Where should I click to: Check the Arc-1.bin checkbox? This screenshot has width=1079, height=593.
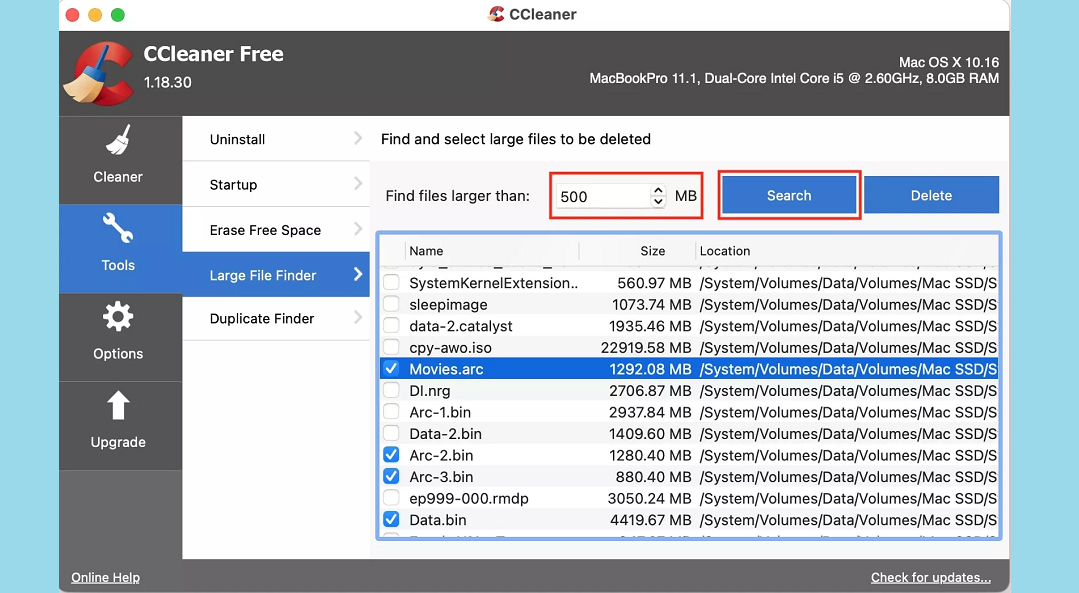point(391,412)
